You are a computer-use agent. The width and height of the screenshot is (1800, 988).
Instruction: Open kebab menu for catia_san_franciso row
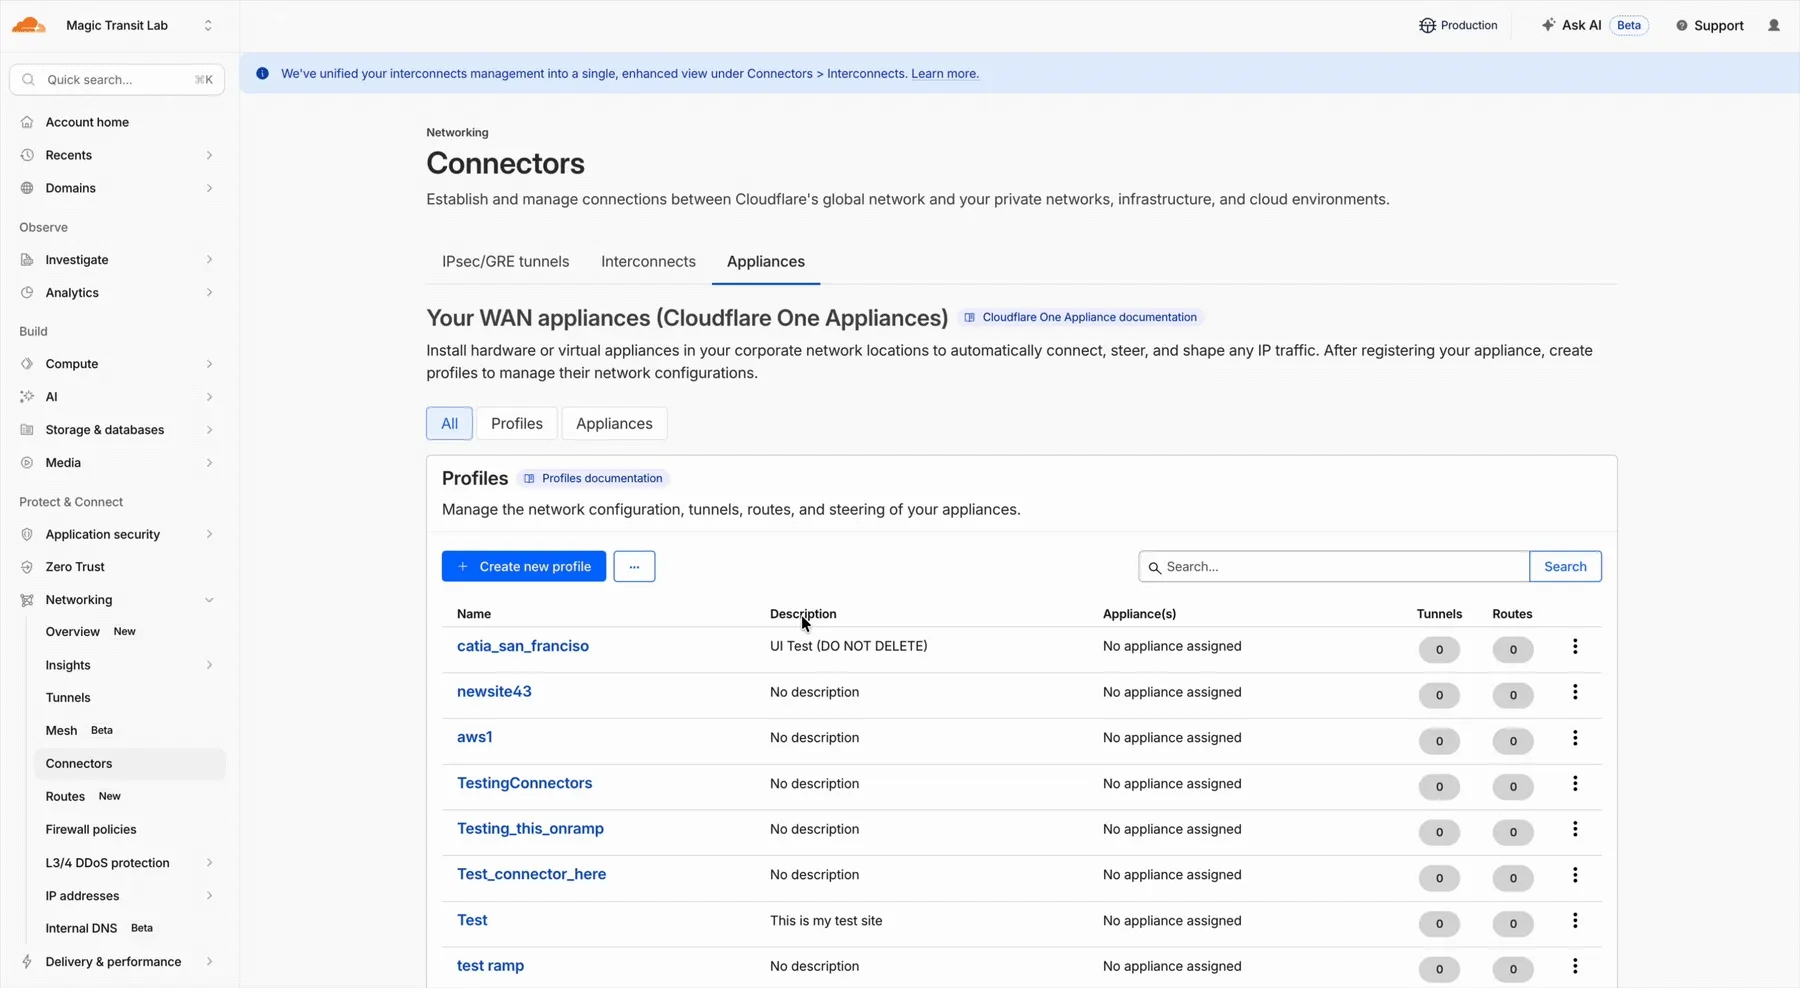(1575, 647)
